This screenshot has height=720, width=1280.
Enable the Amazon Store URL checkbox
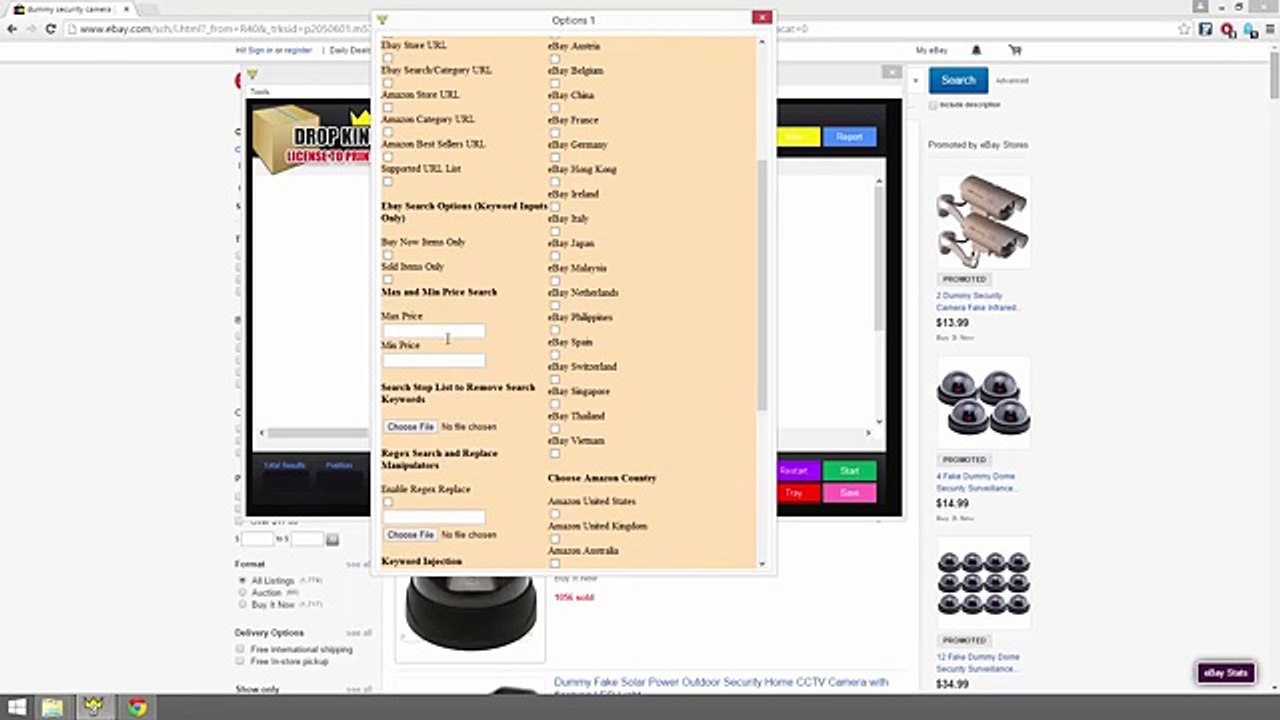(x=388, y=107)
